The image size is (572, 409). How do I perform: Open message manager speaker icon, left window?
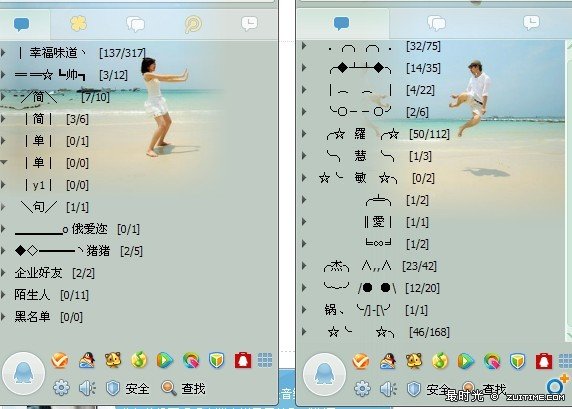88,388
